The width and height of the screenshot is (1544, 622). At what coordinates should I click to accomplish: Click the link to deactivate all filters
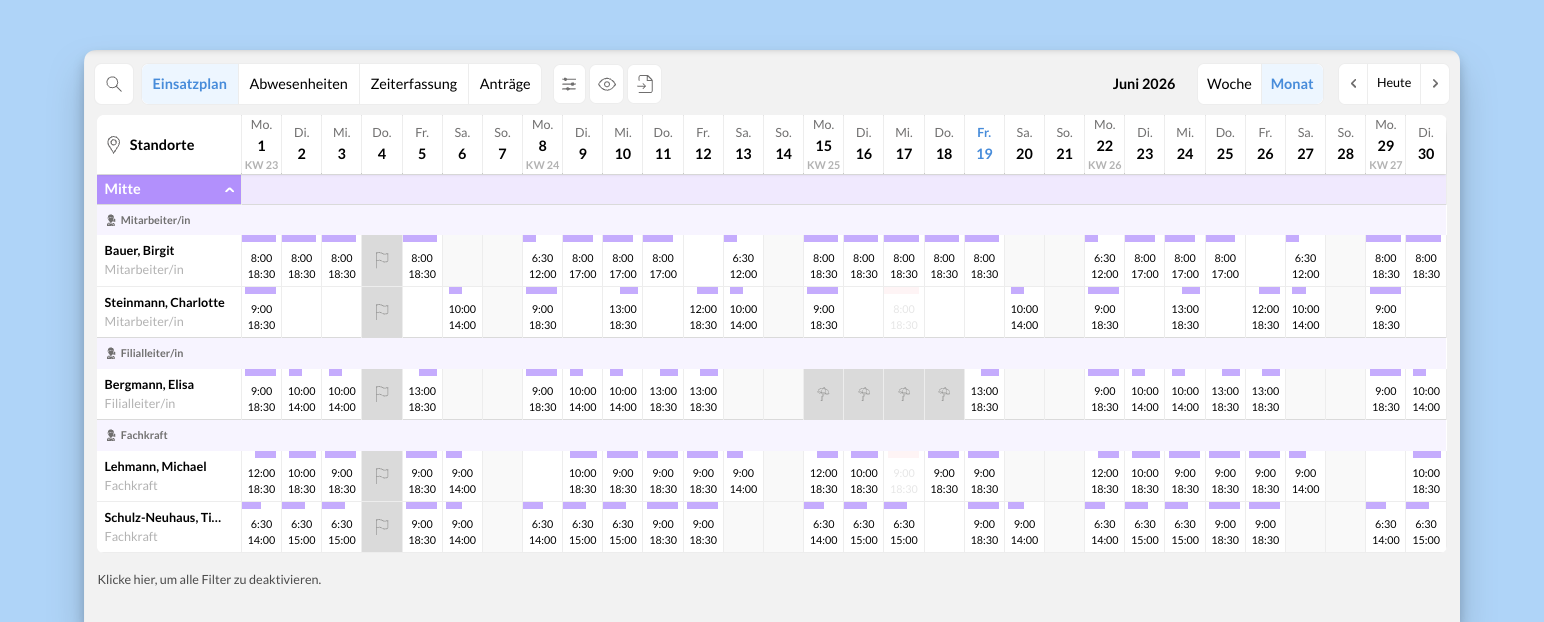click(x=209, y=579)
